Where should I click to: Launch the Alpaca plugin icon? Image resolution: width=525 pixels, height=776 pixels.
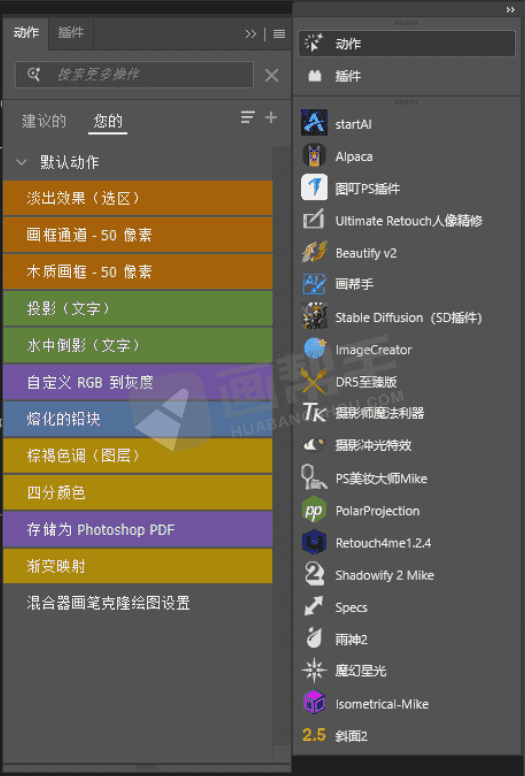(314, 156)
